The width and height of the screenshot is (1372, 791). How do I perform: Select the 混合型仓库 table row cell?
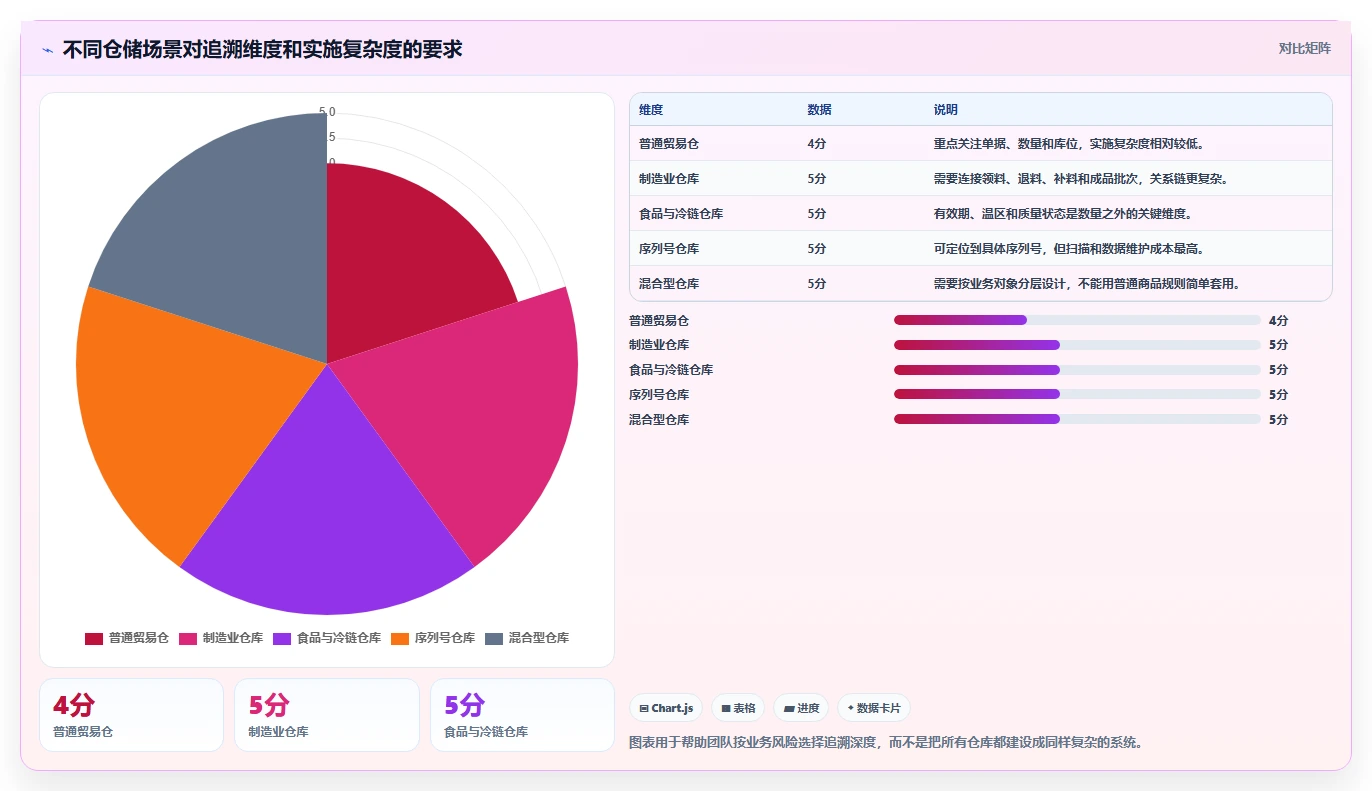point(669,284)
